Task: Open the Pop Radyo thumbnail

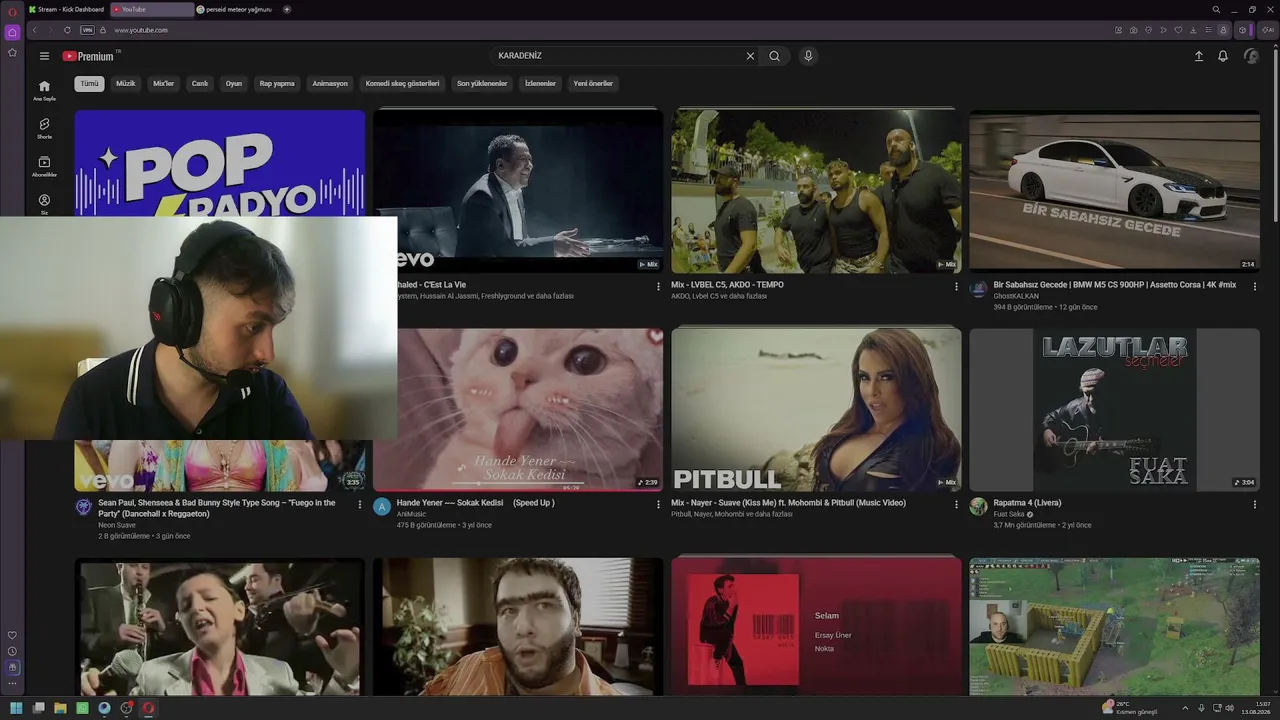Action: pyautogui.click(x=219, y=162)
